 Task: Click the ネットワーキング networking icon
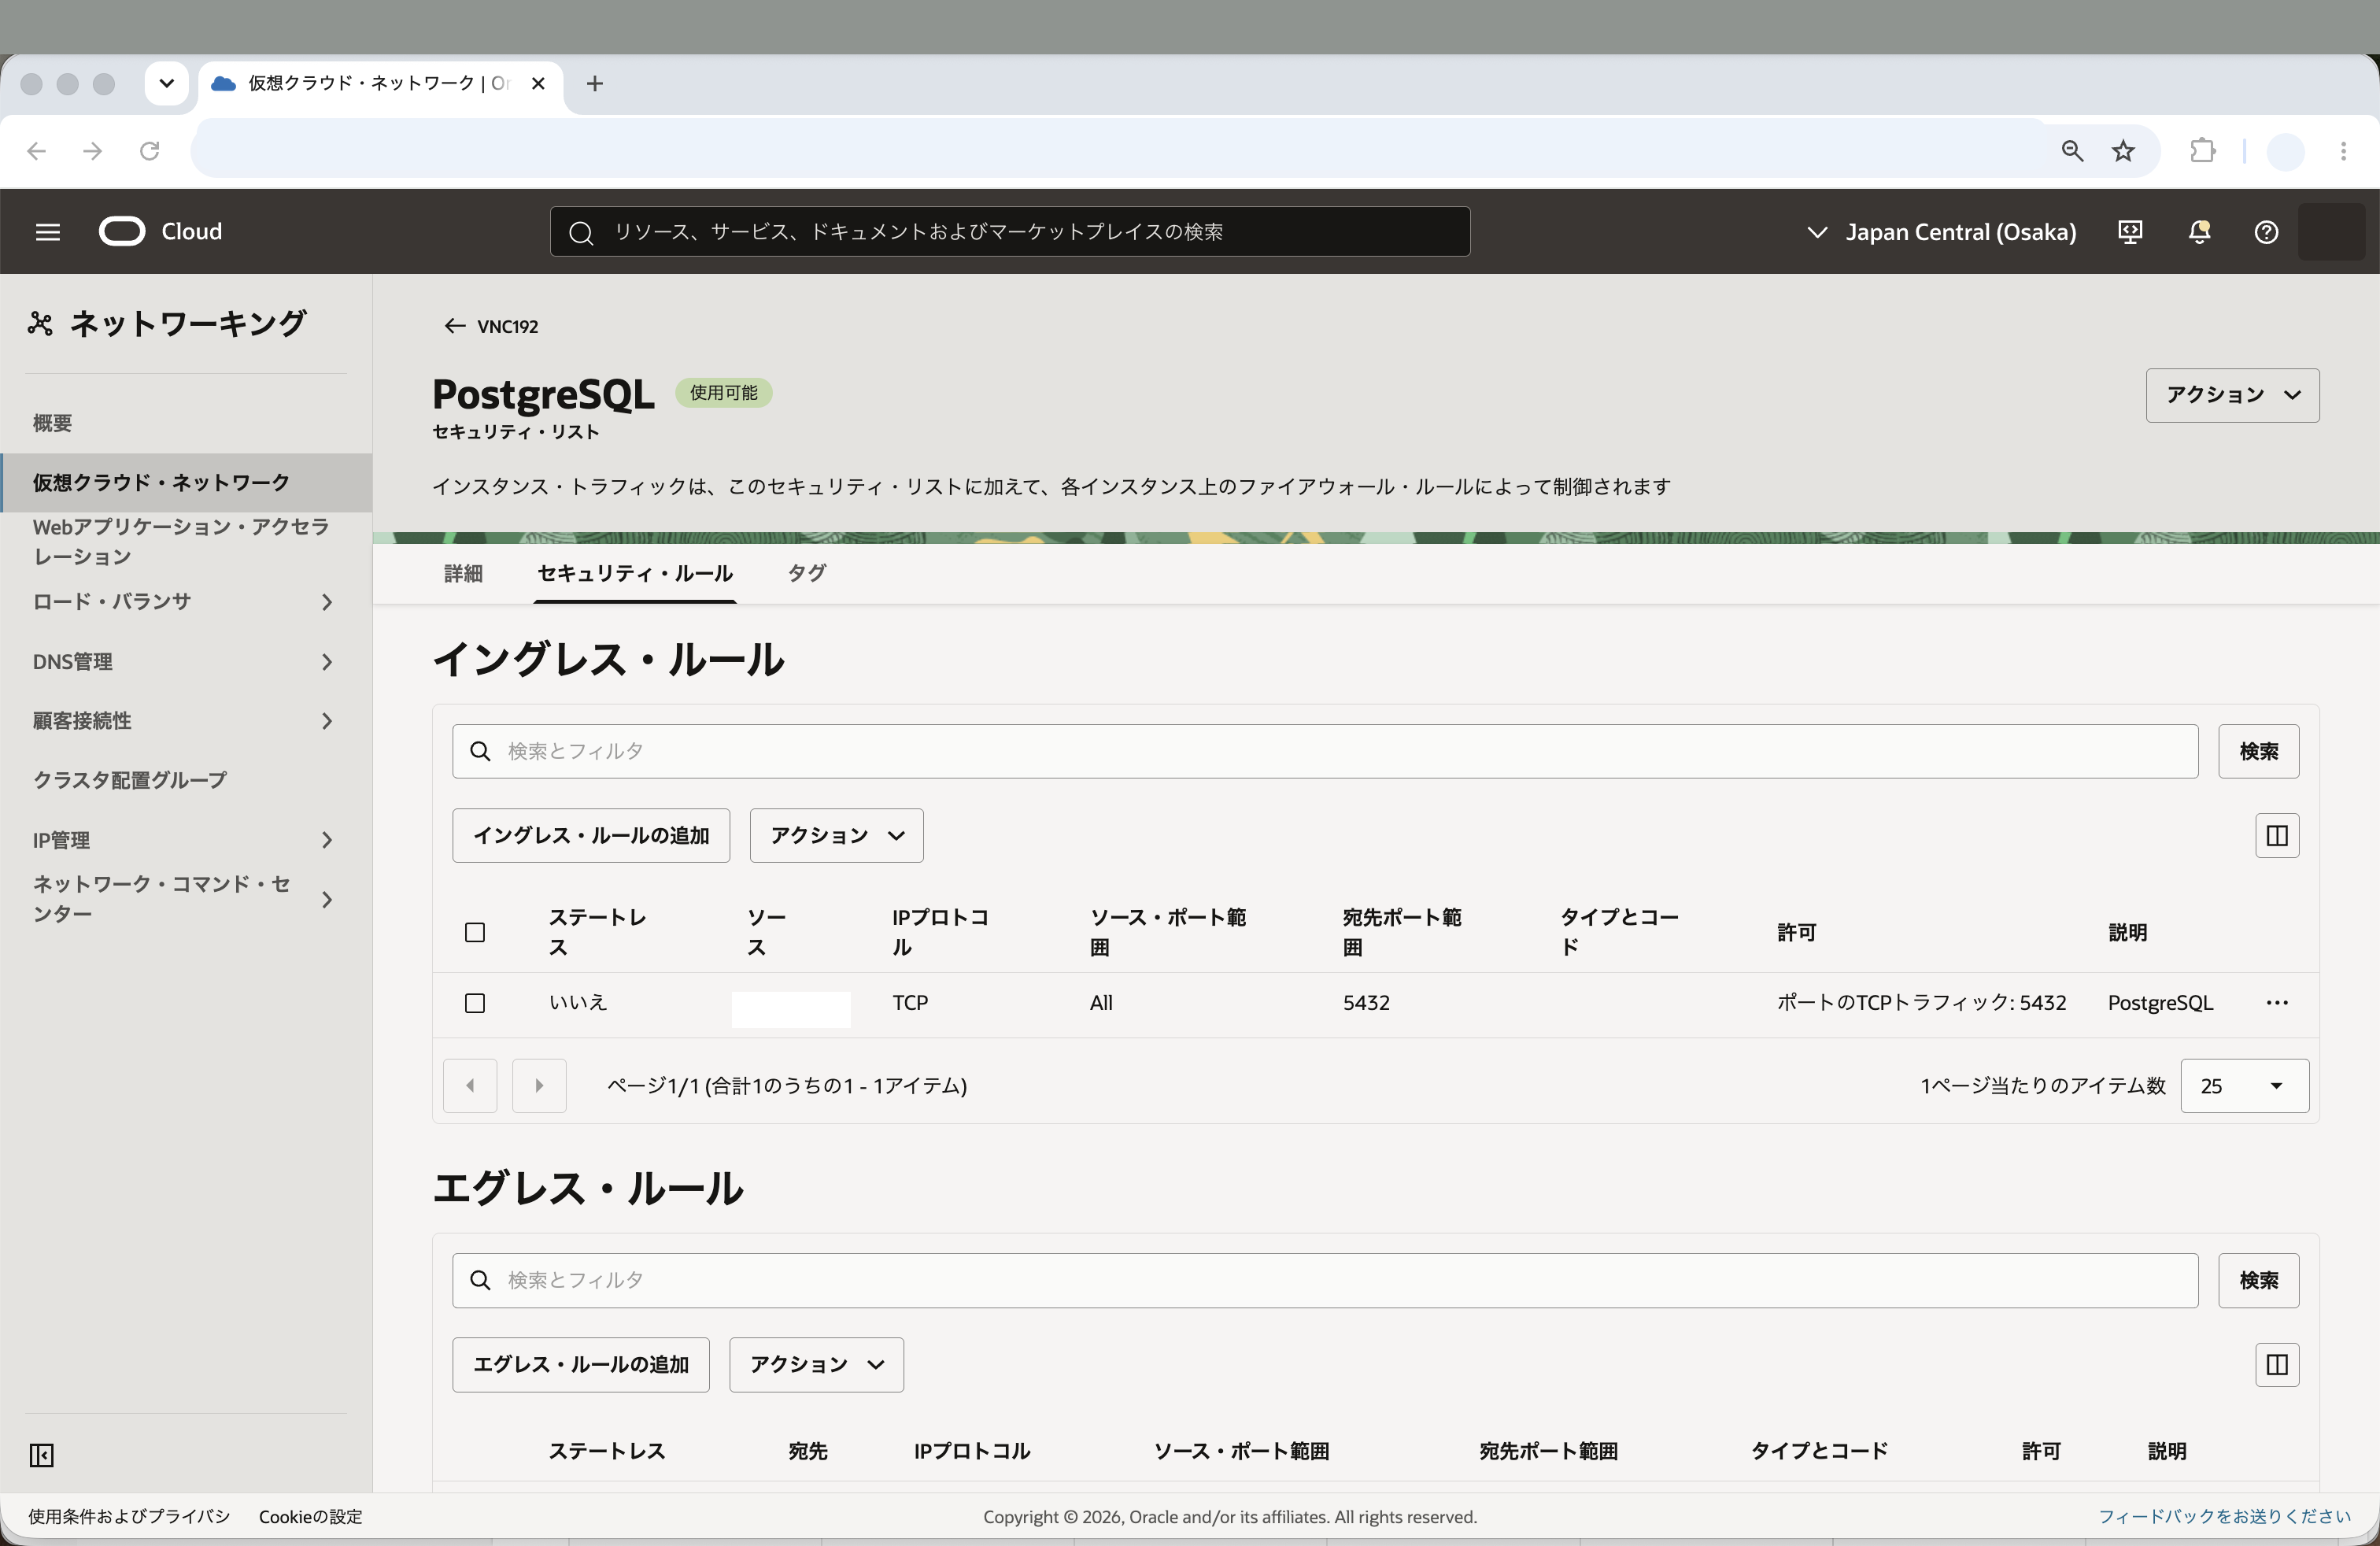point(40,324)
